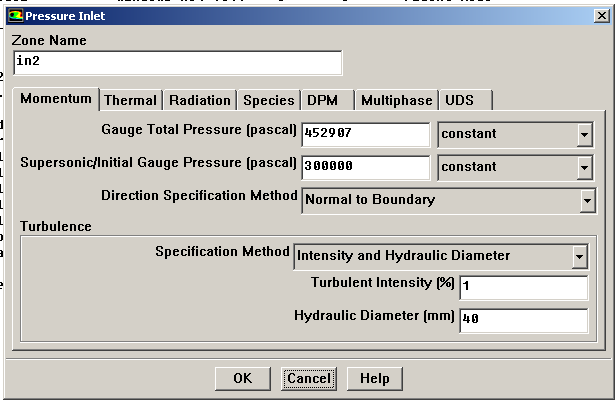
Task: Click the Turbulent Intensity (%) field
Action: coord(523,288)
